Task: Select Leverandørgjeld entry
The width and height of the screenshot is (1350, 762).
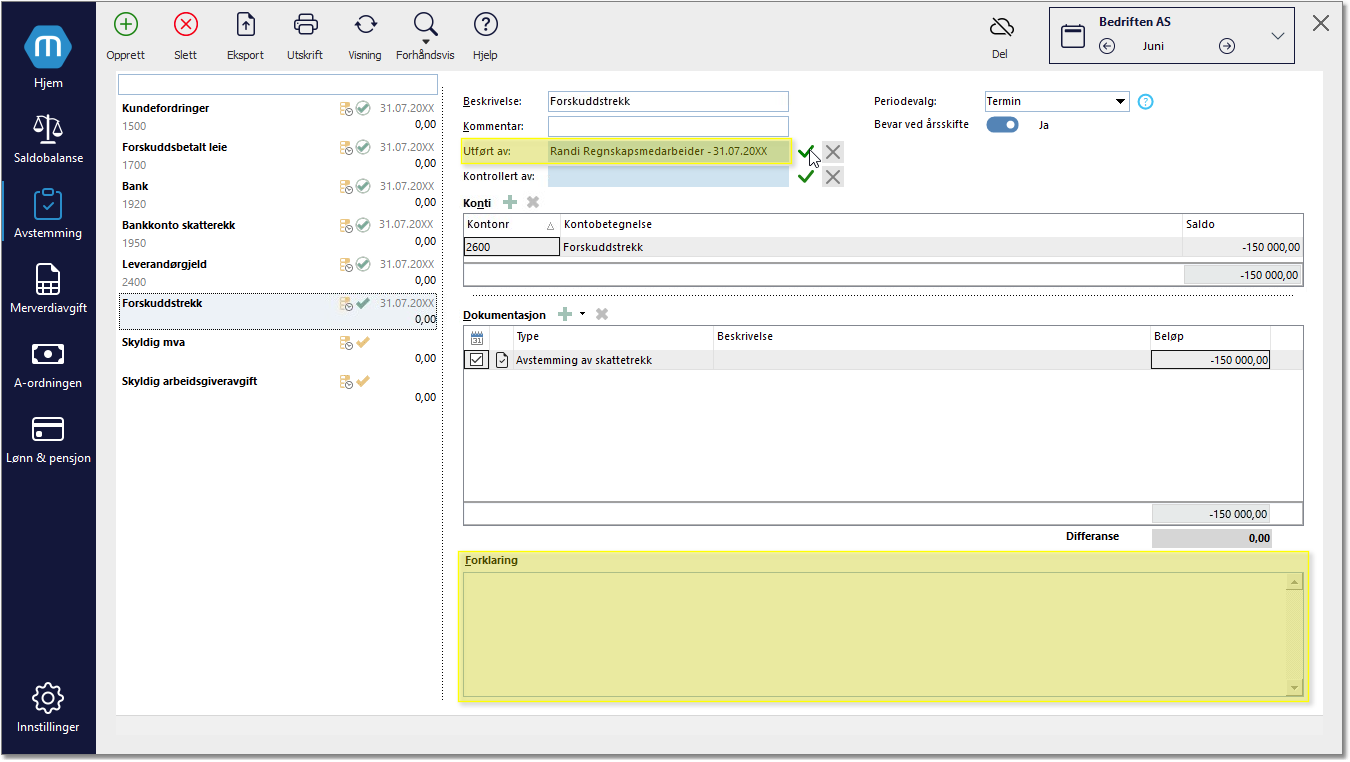Action: 278,272
